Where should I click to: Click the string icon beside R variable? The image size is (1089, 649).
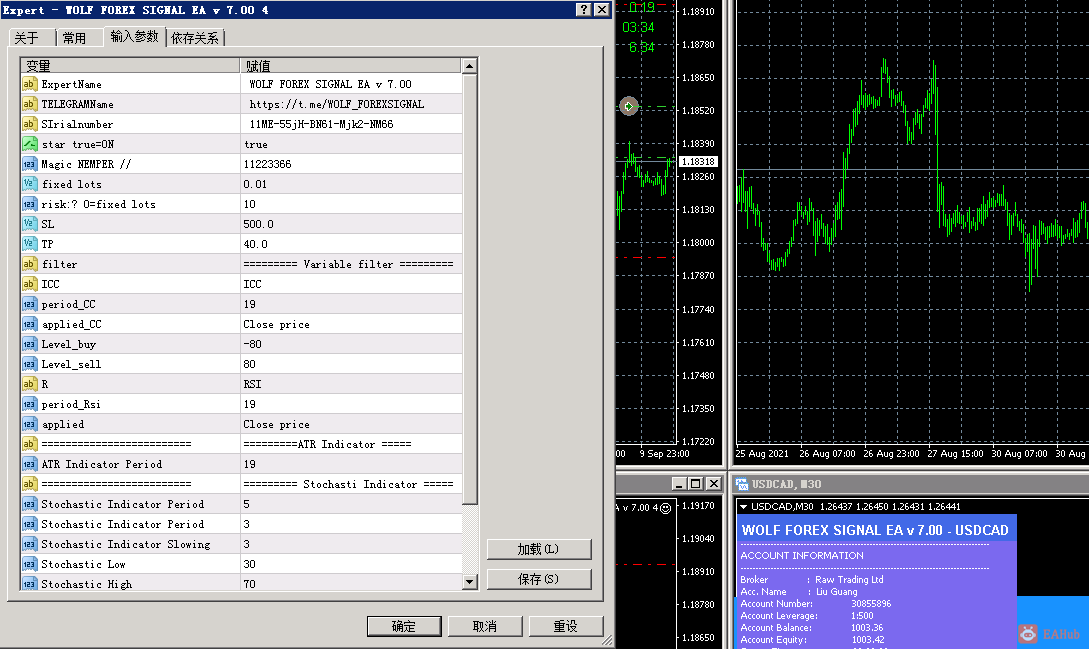[29, 384]
